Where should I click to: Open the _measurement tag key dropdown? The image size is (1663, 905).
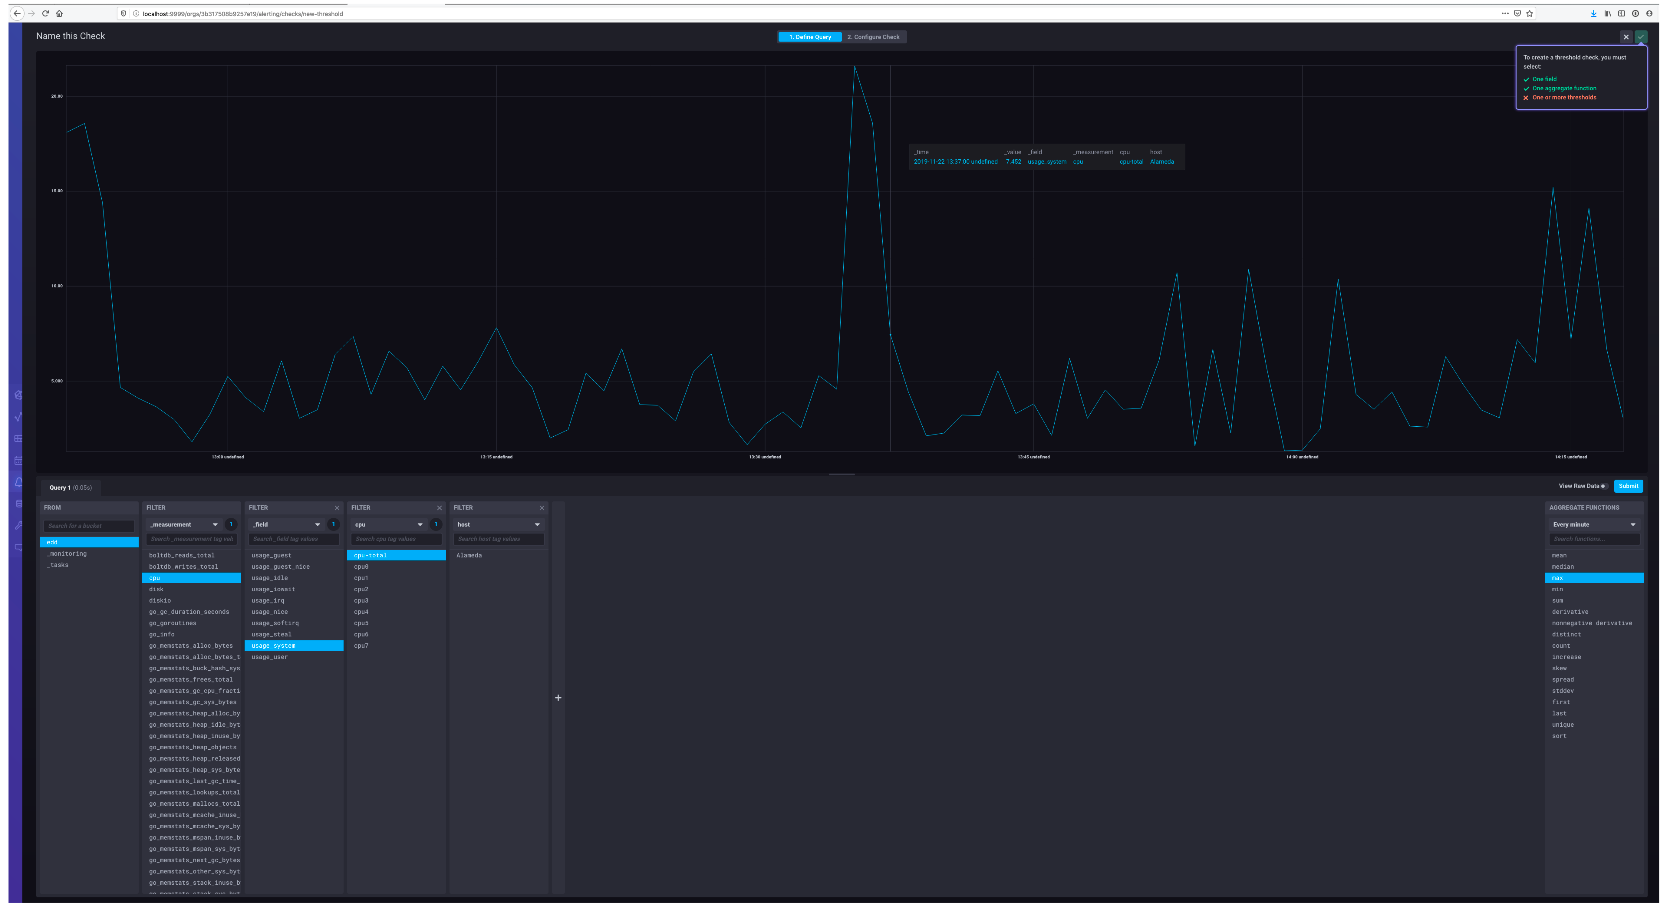pos(184,524)
